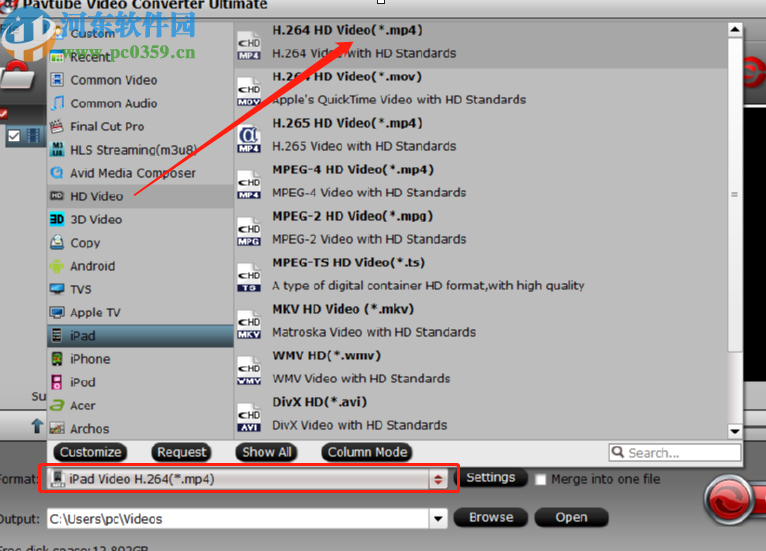Choose the iPhone category
Viewport: 766px width, 551px height.
(x=140, y=359)
